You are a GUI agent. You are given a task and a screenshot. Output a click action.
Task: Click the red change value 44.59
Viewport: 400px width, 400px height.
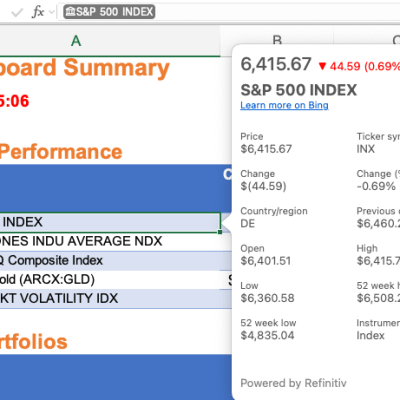pyautogui.click(x=345, y=66)
